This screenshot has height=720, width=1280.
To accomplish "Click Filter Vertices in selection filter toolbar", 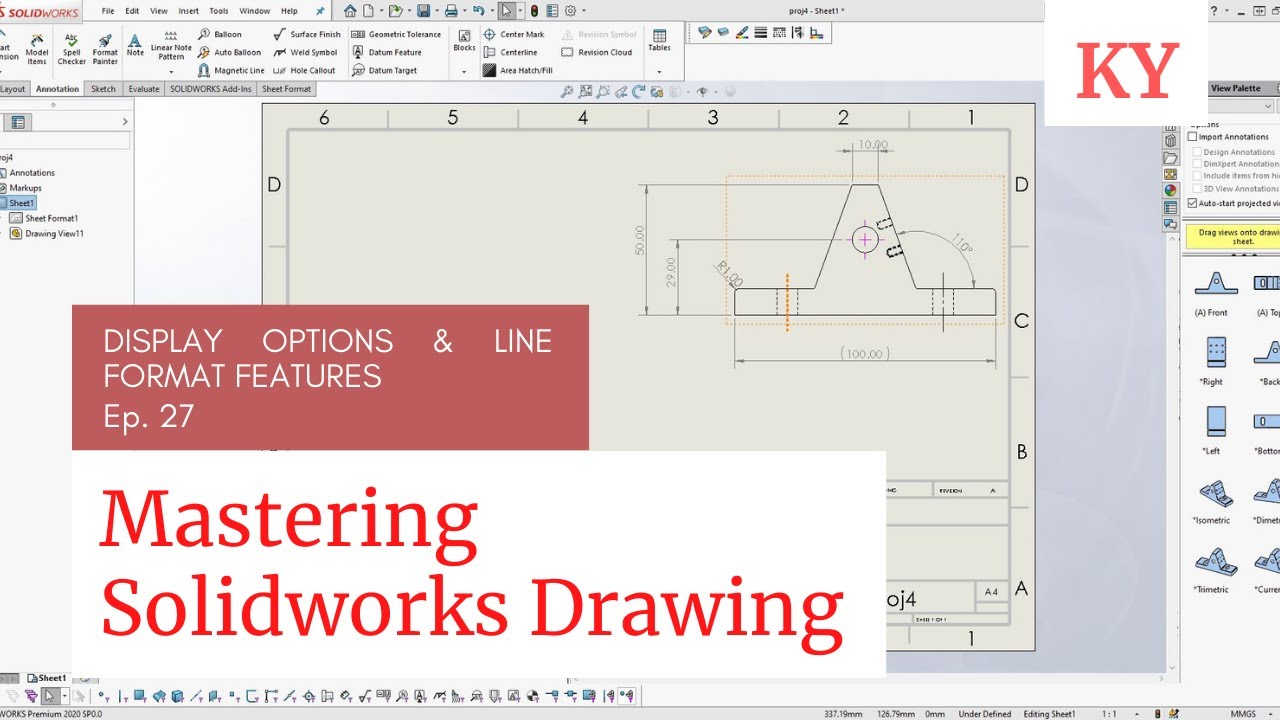I will pyautogui.click(x=103, y=696).
